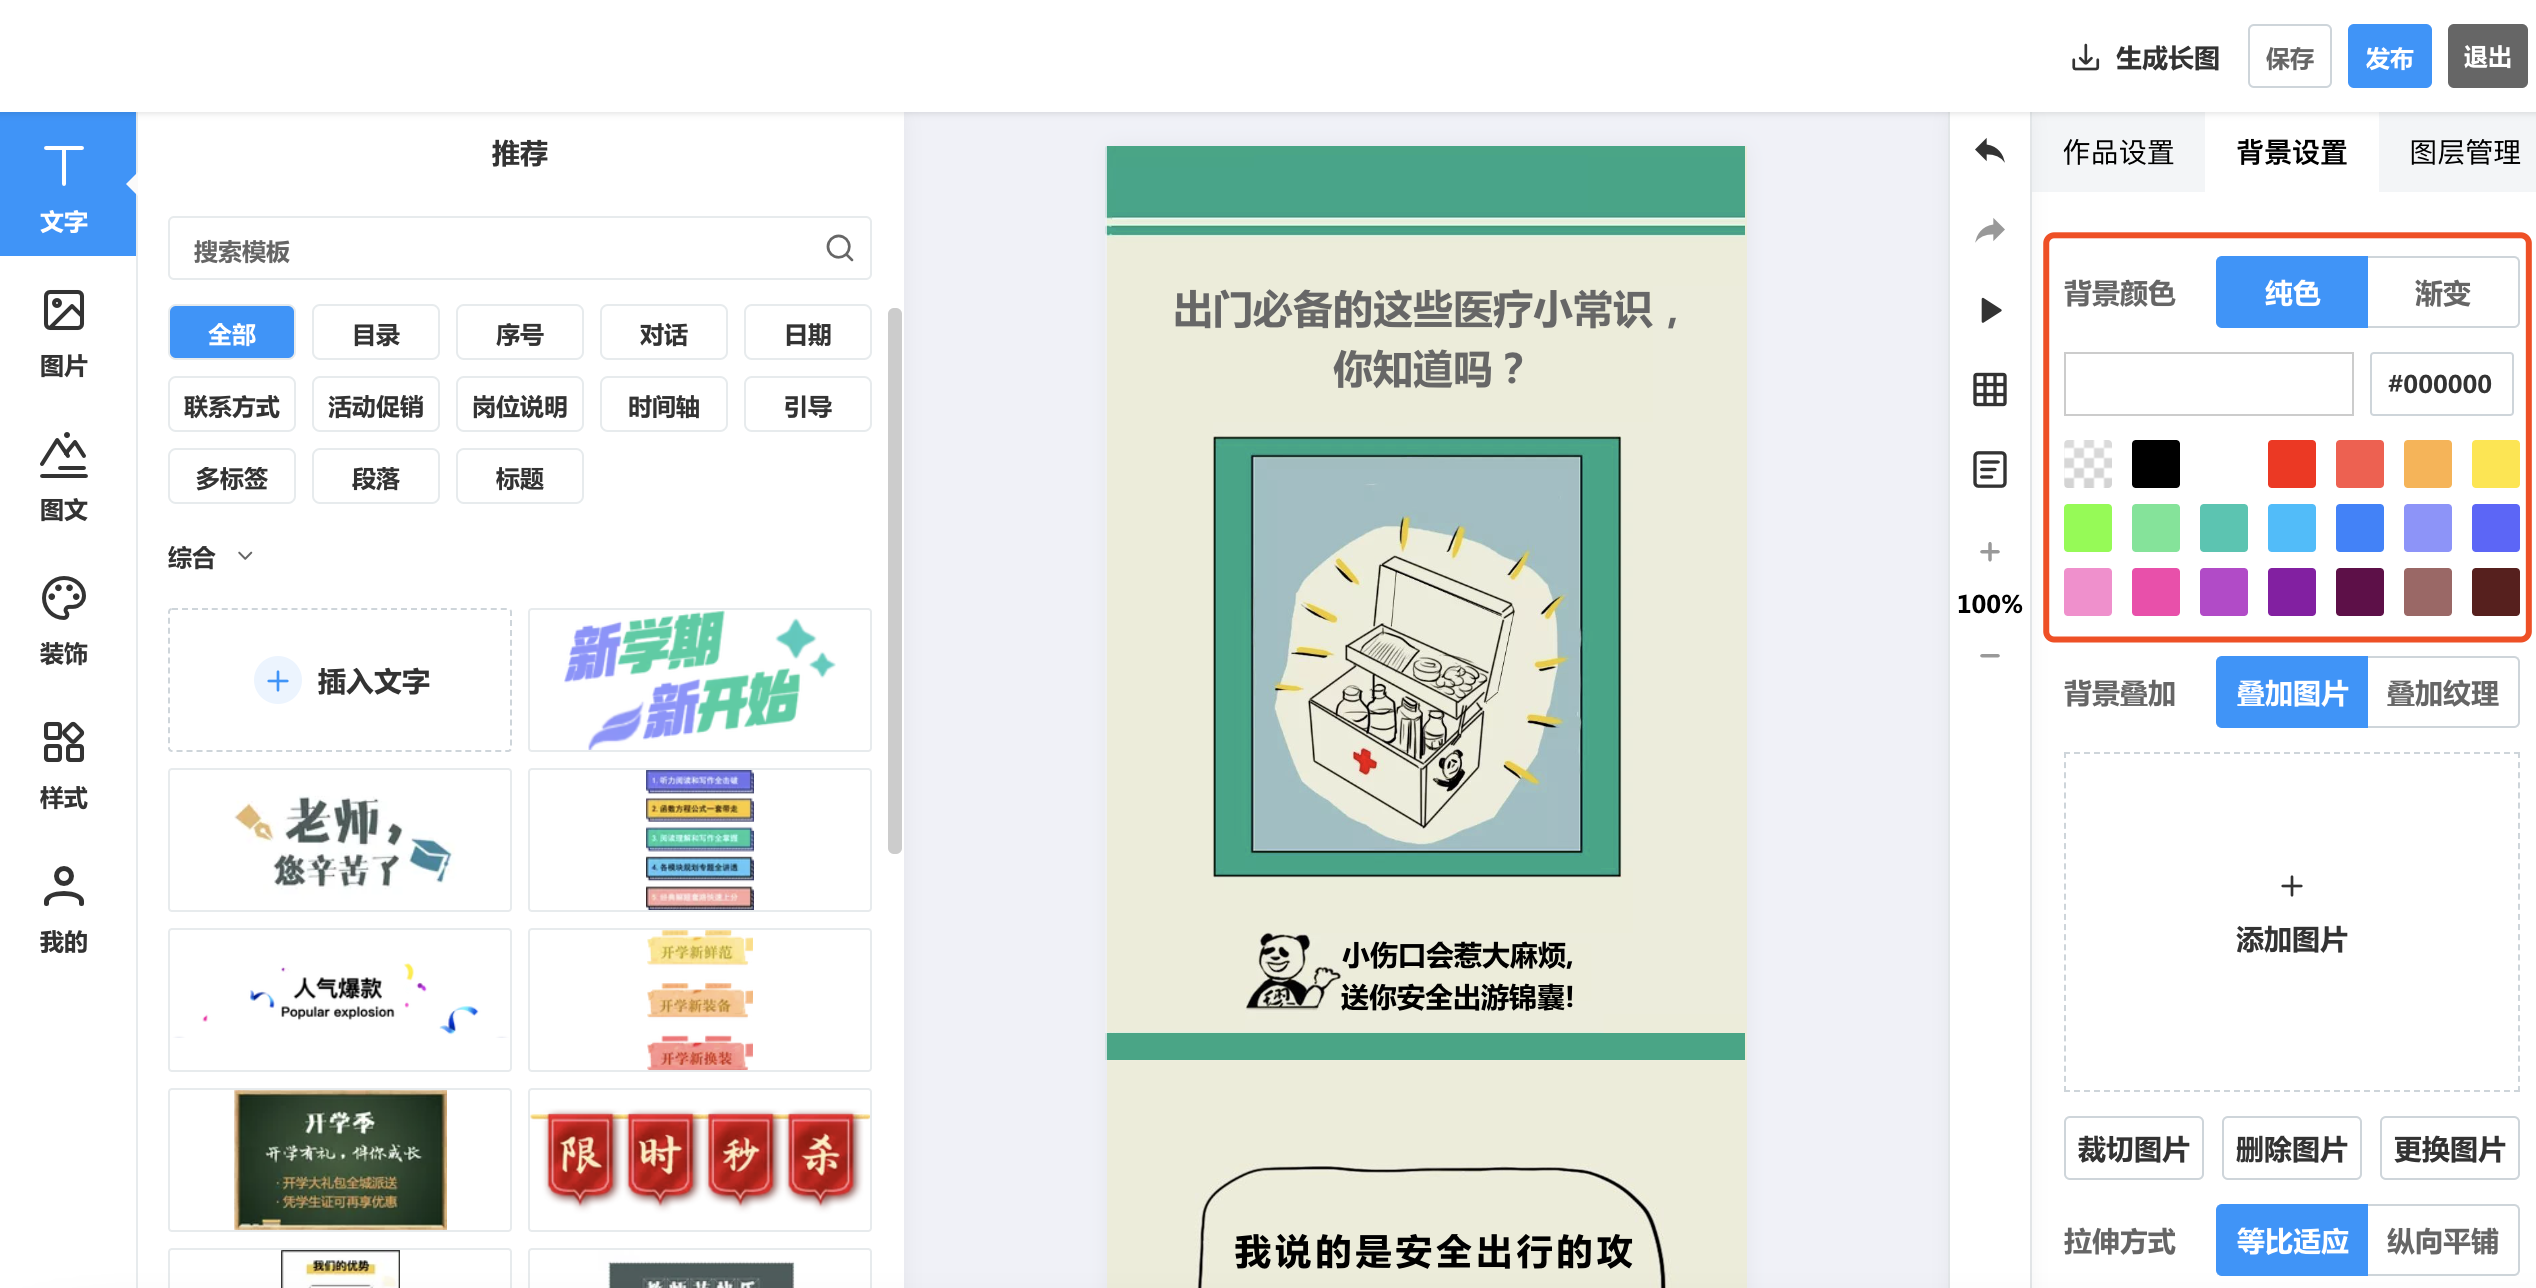Pick the lime green color swatch
The image size is (2536, 1288).
pyautogui.click(x=2088, y=527)
